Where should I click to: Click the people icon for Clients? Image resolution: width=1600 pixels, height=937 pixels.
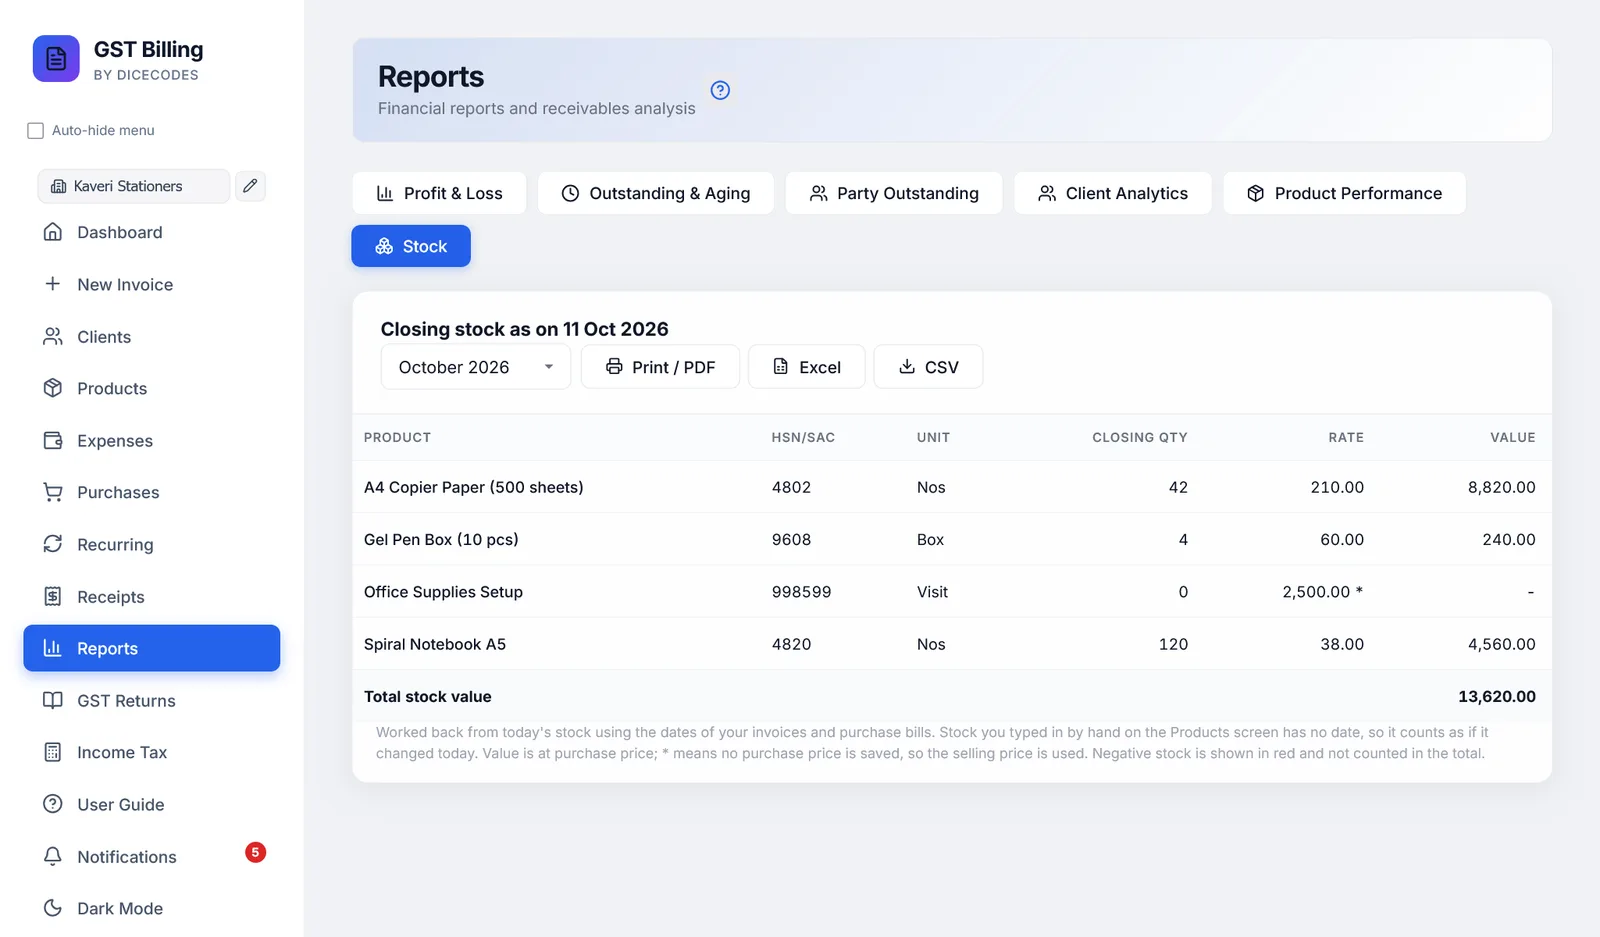pyautogui.click(x=53, y=337)
